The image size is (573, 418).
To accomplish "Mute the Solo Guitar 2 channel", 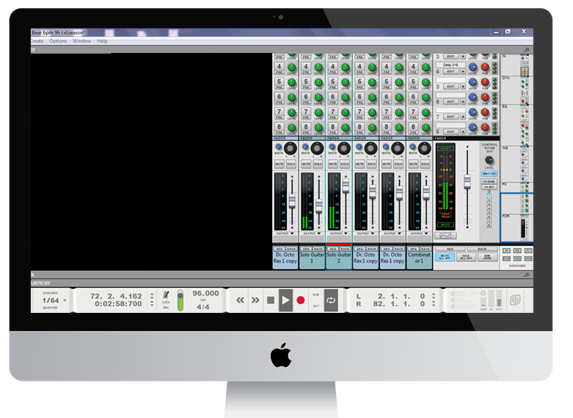I will point(333,164).
